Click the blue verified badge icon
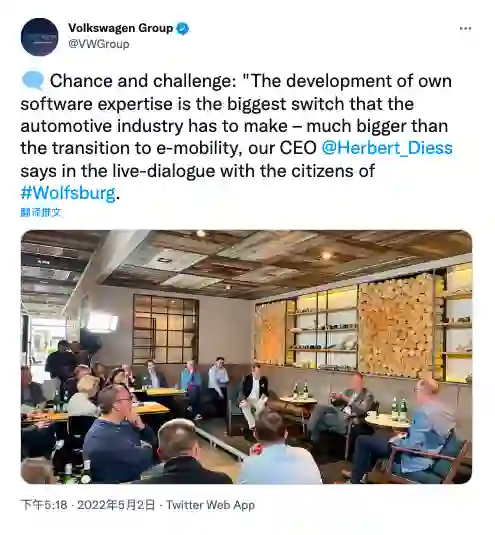This screenshot has width=495, height=535. pyautogui.click(x=183, y=28)
